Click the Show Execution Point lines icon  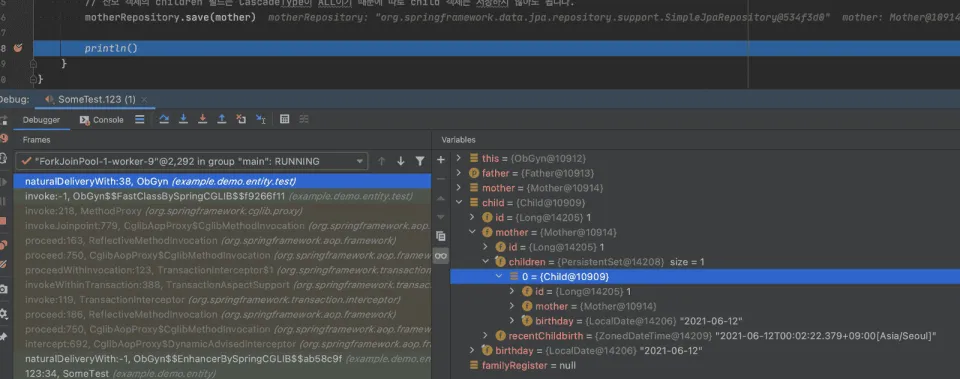(x=140, y=119)
